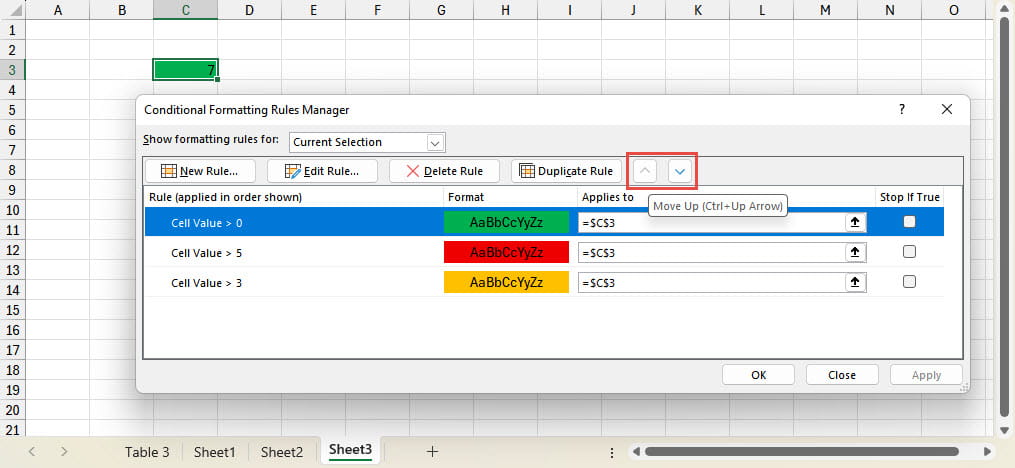Screen dimensions: 1015x468
Task: Enable Stop If True for Cell Value > 0
Action: 909,223
